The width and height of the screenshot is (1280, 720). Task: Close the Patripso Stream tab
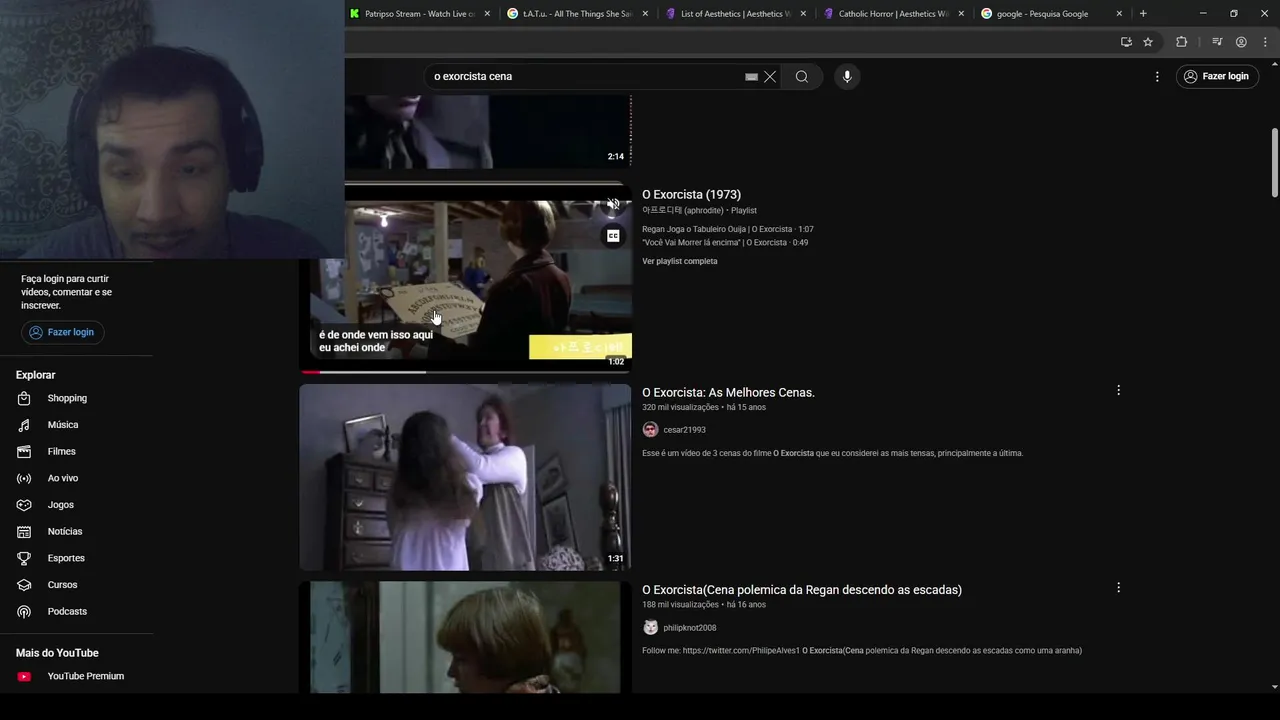click(487, 14)
